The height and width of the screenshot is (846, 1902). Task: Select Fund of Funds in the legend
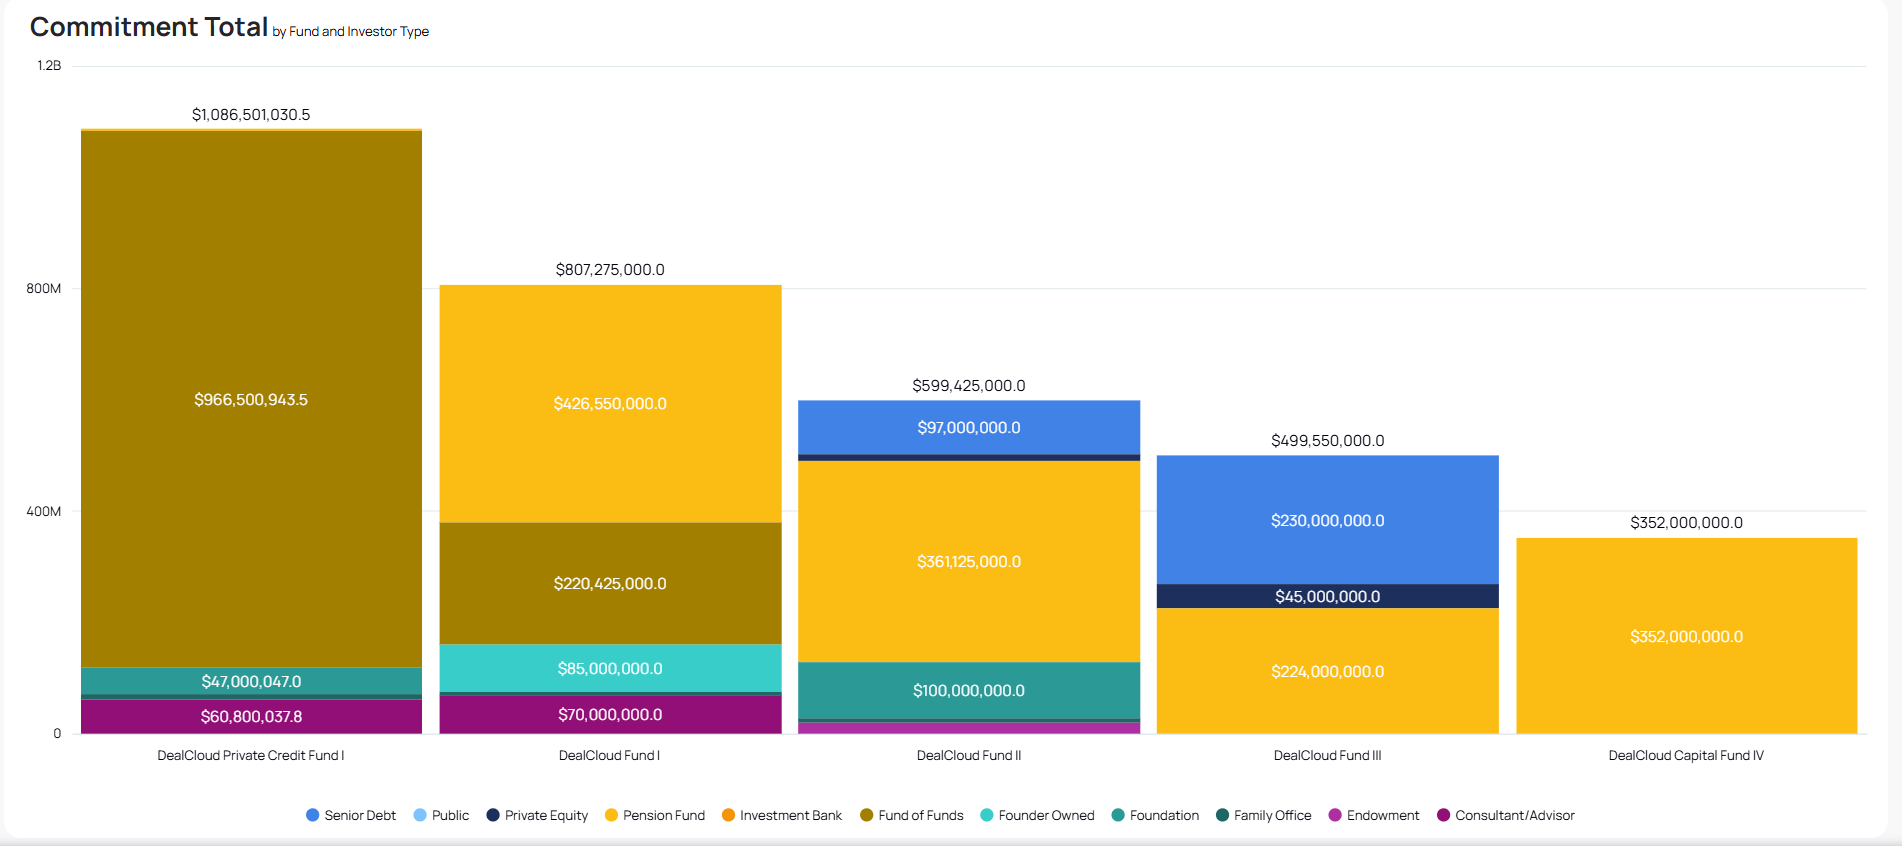pyautogui.click(x=912, y=815)
